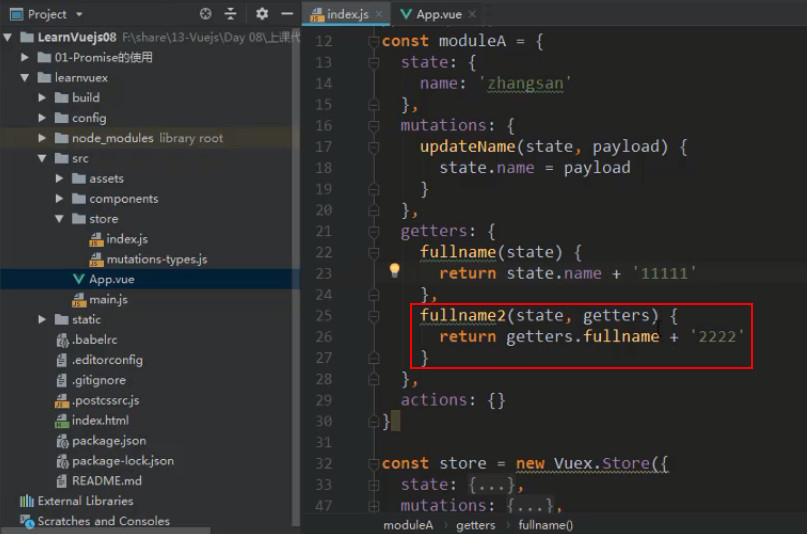Collapse the src folder

coord(42,158)
